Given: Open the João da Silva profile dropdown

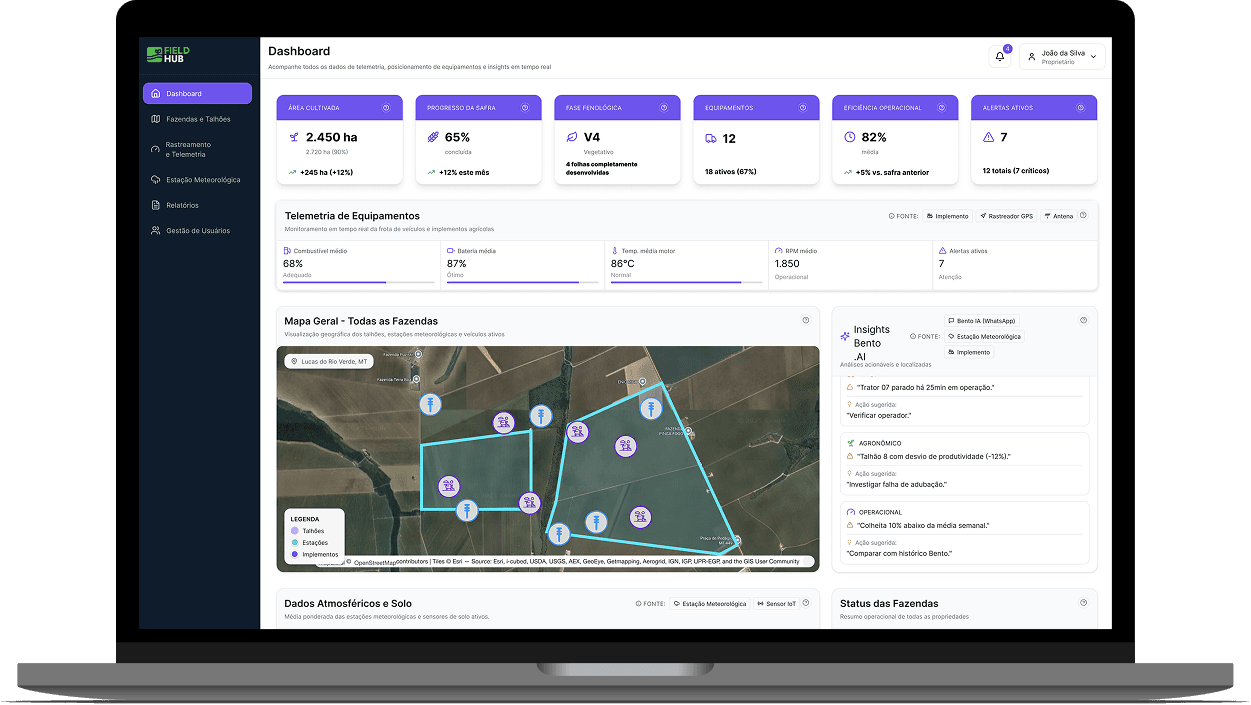Looking at the screenshot, I should (x=1062, y=55).
